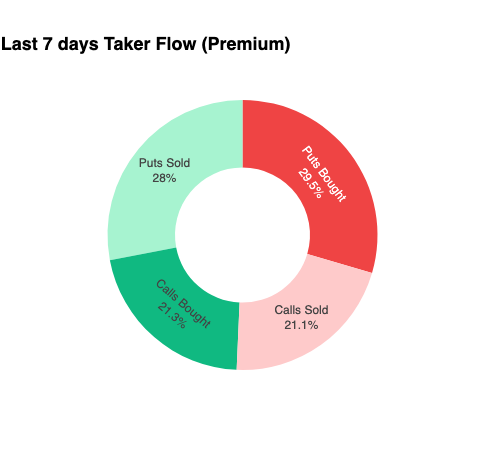Viewport: 485px width, 450px height.
Task: Click the "Calls Bought" label text
Action: coord(183,304)
